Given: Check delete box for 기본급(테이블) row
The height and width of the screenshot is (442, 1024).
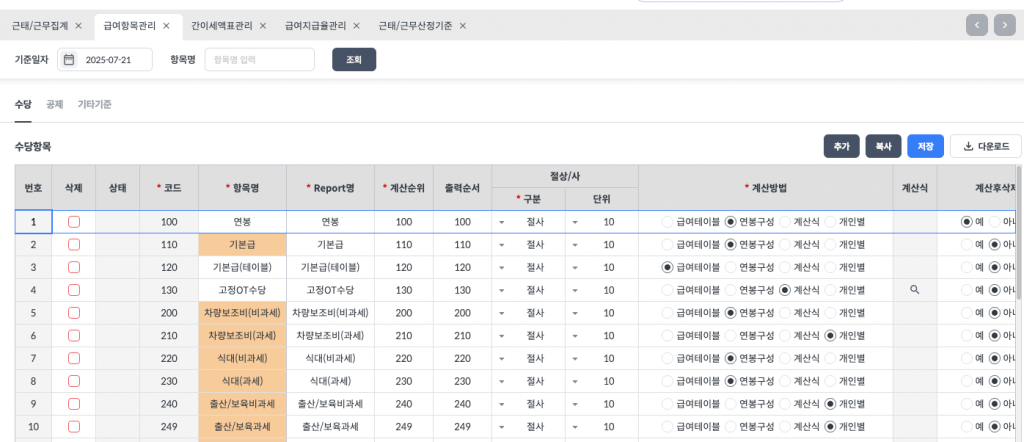Looking at the screenshot, I should click(x=74, y=267).
